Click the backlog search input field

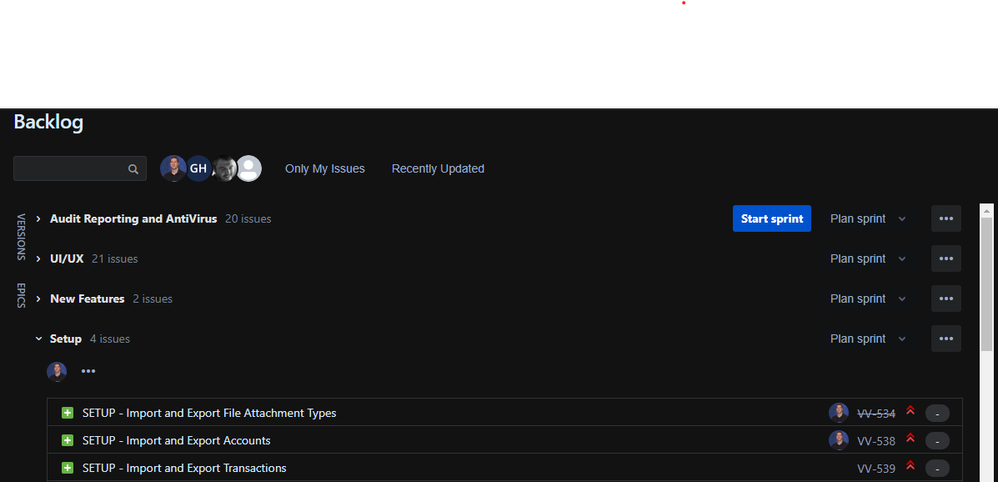(80, 169)
